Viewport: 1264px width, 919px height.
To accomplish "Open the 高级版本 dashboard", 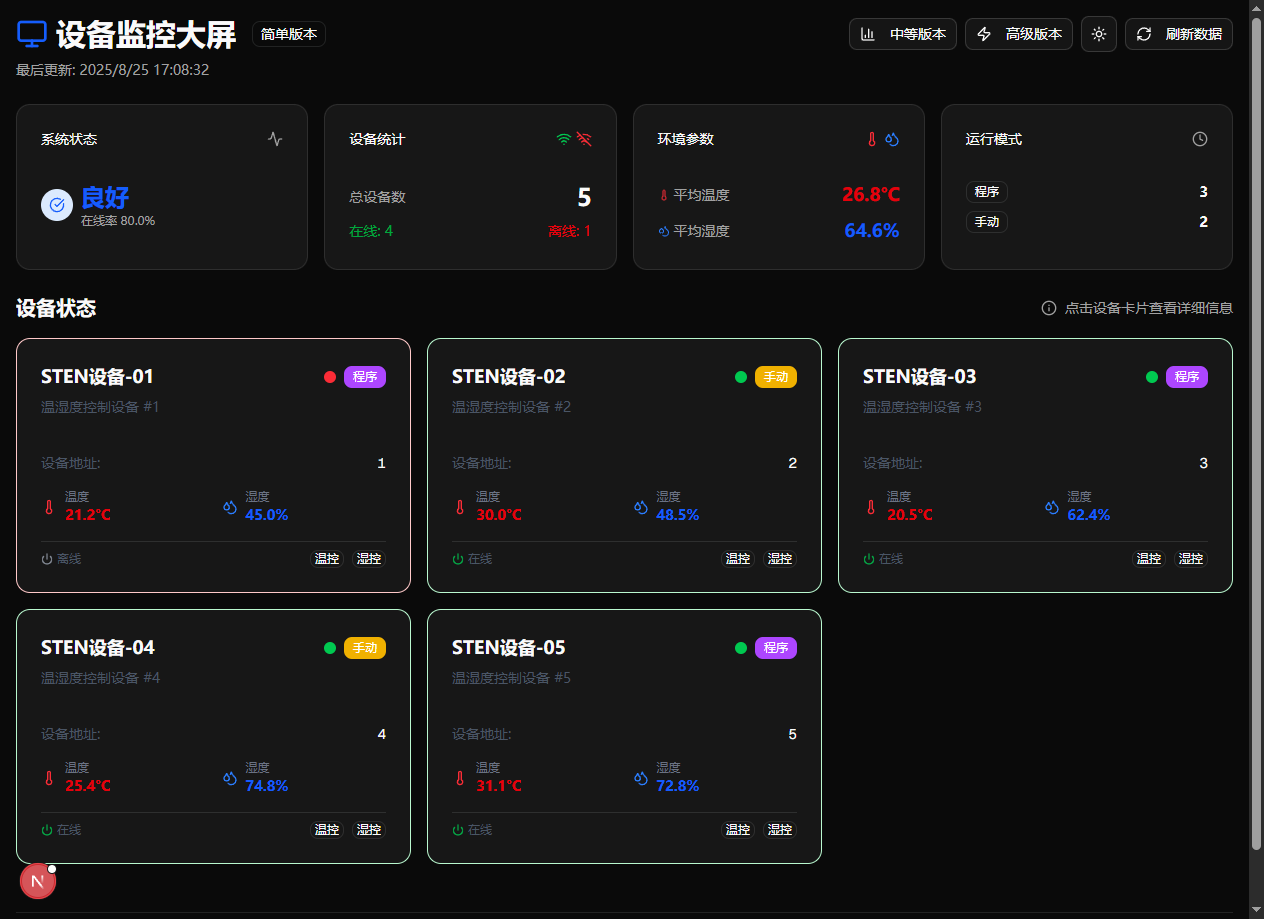I will pos(1018,34).
